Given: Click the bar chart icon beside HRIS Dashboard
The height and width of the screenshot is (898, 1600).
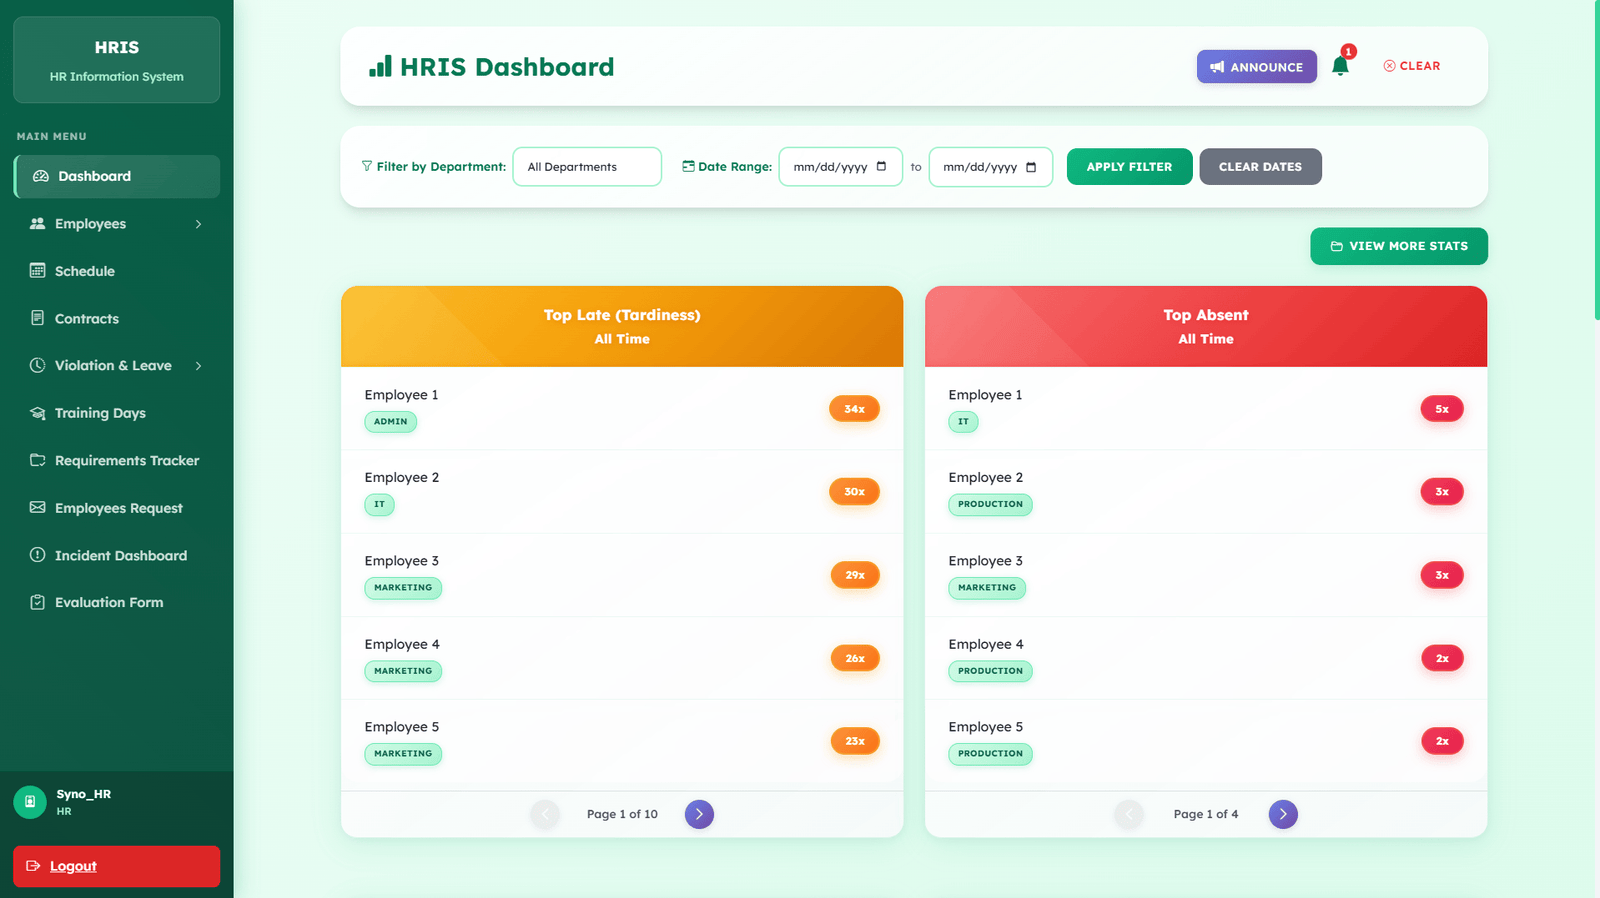Looking at the screenshot, I should [380, 66].
